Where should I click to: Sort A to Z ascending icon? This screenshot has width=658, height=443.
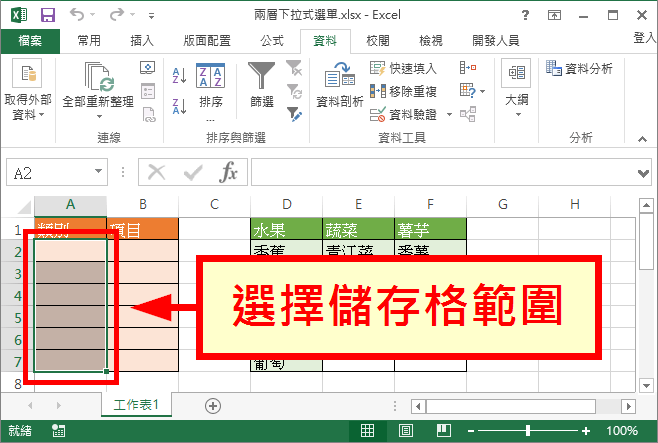(179, 75)
